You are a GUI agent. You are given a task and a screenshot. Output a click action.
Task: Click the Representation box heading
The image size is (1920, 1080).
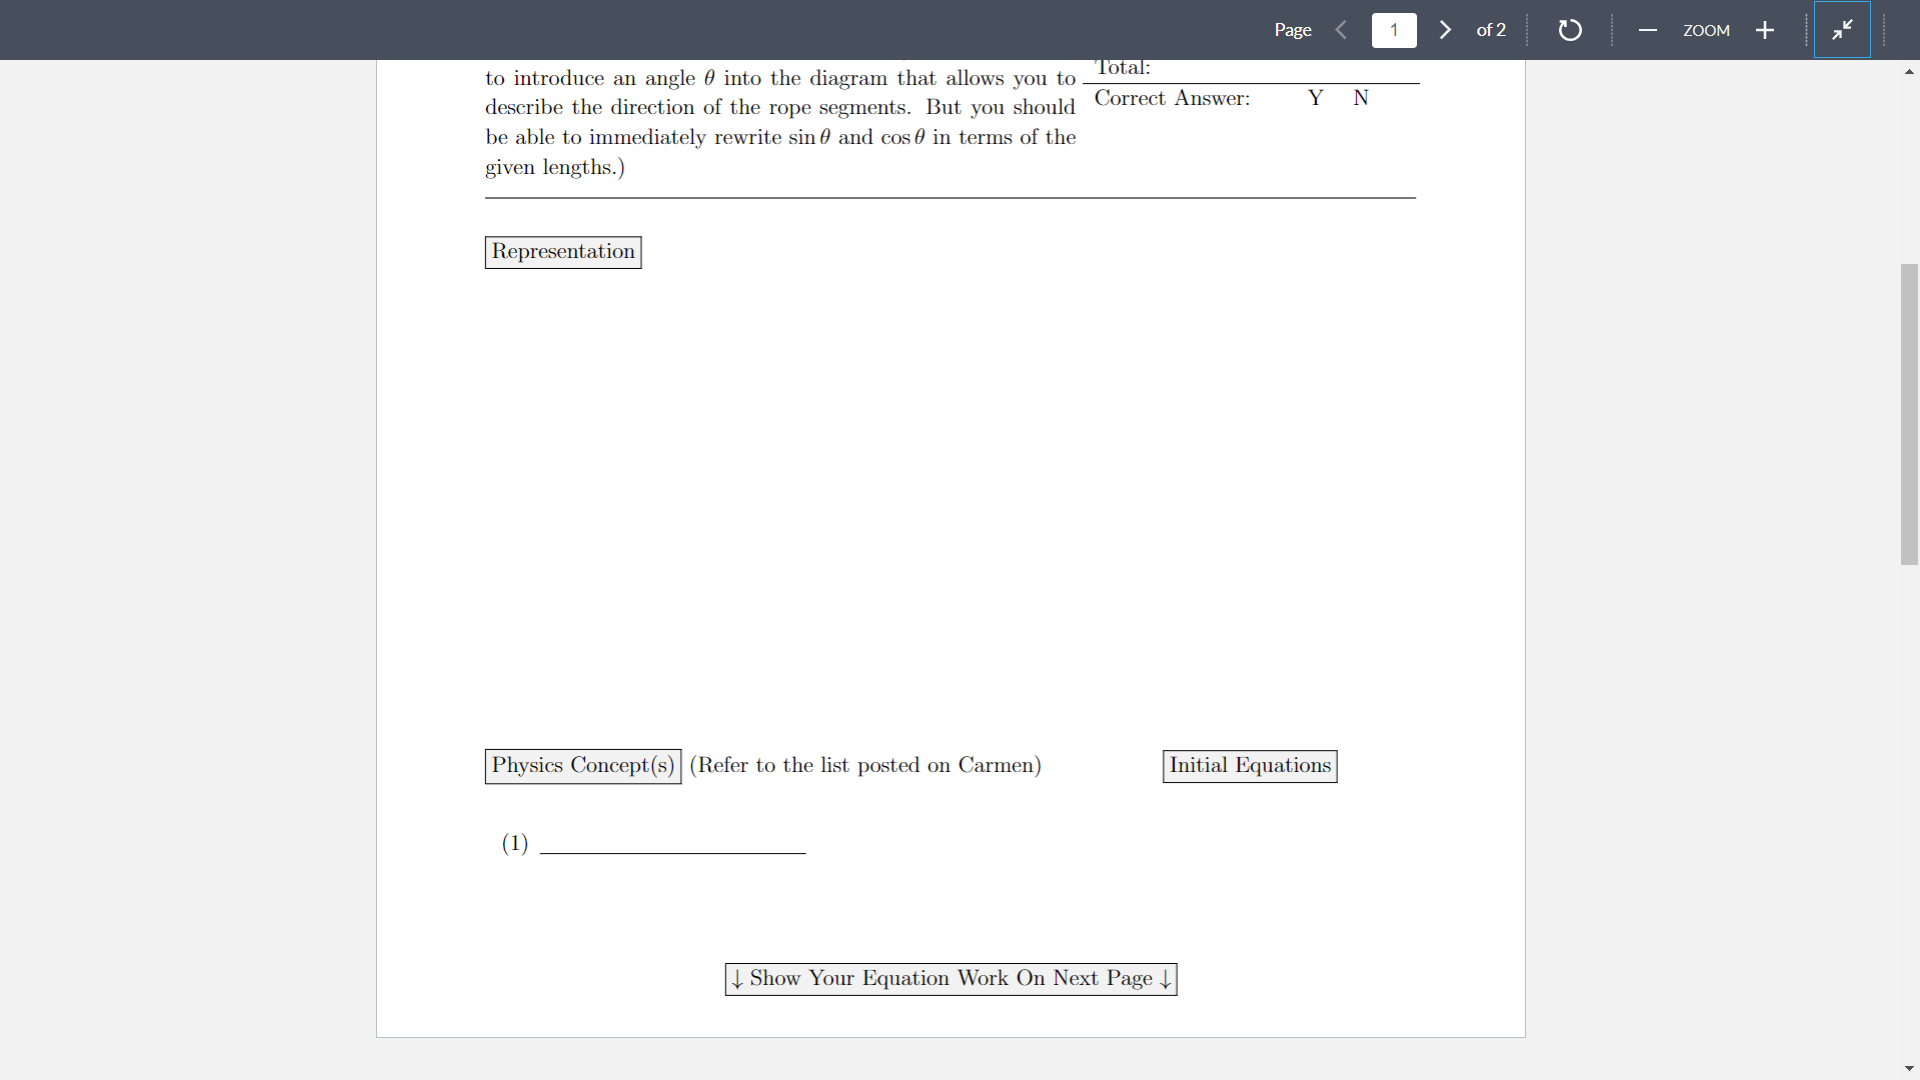563,252
